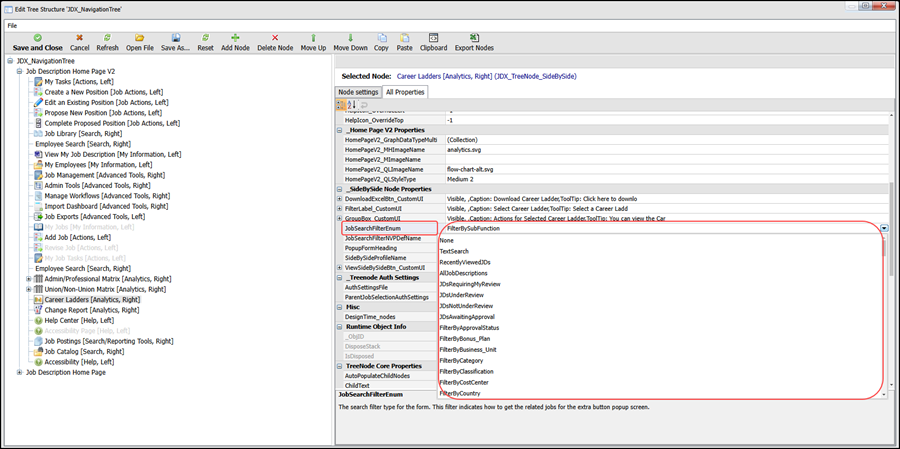
Task: Click the Alphabetical sort icon in property grid
Action: (x=352, y=104)
